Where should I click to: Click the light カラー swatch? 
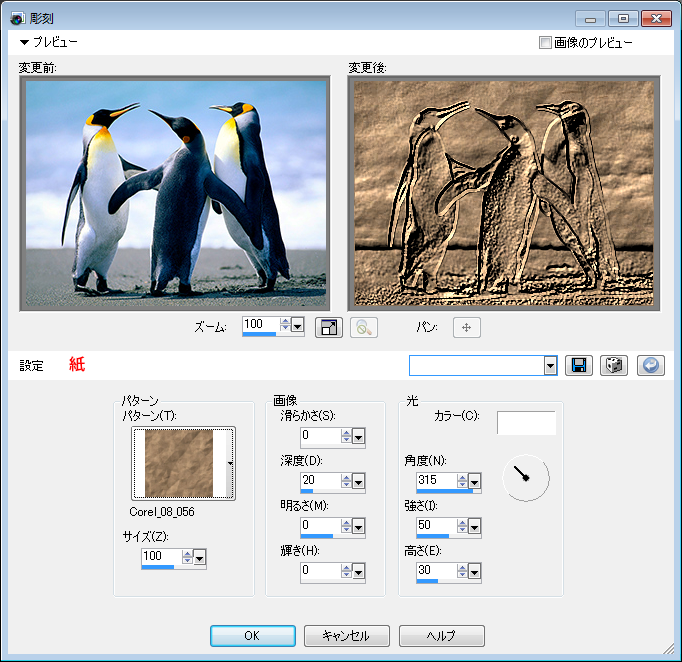[x=526, y=423]
